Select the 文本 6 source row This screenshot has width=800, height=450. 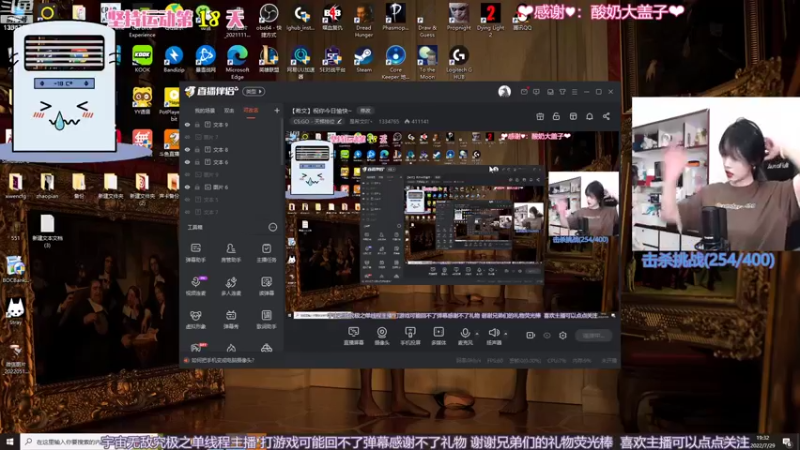[x=231, y=162]
